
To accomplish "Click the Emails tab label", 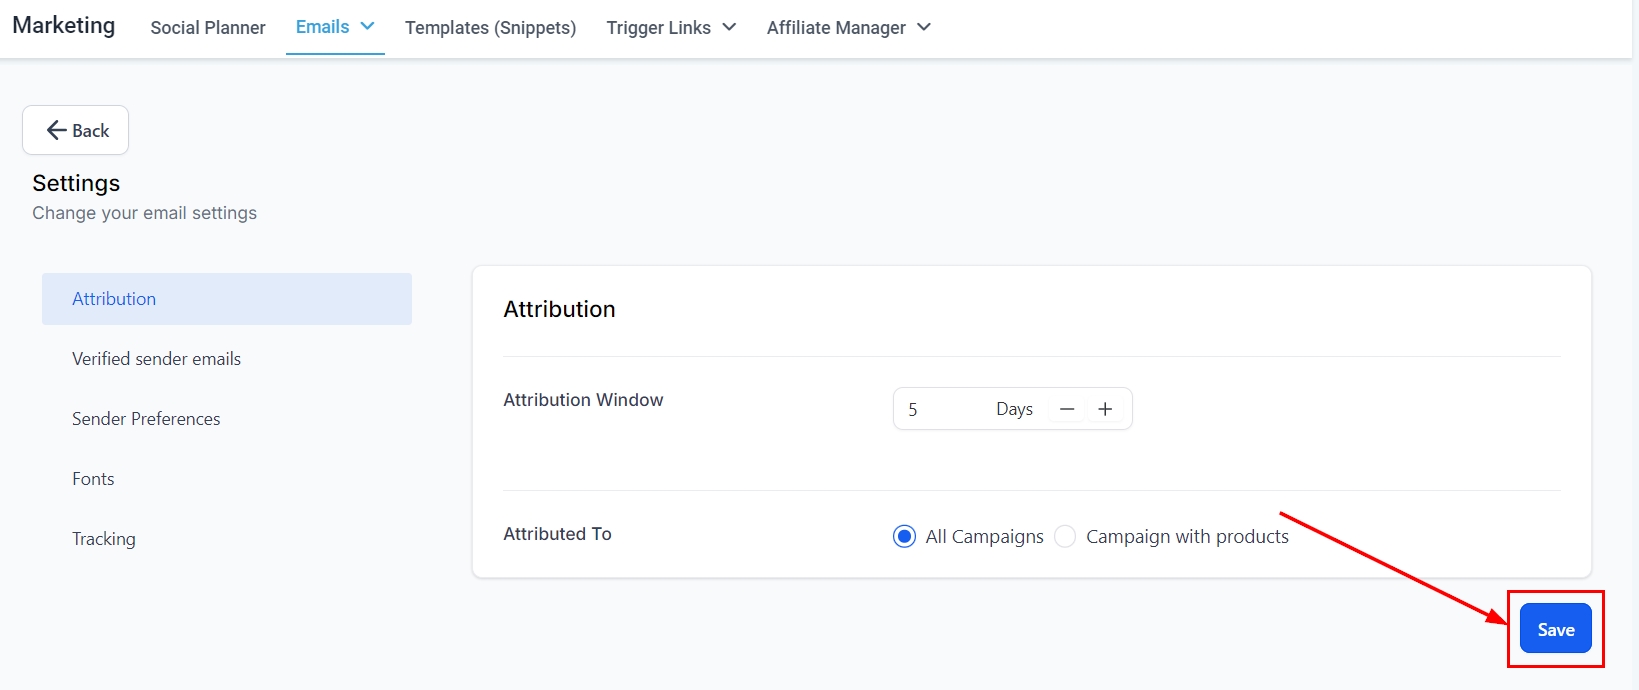I will coord(322,27).
